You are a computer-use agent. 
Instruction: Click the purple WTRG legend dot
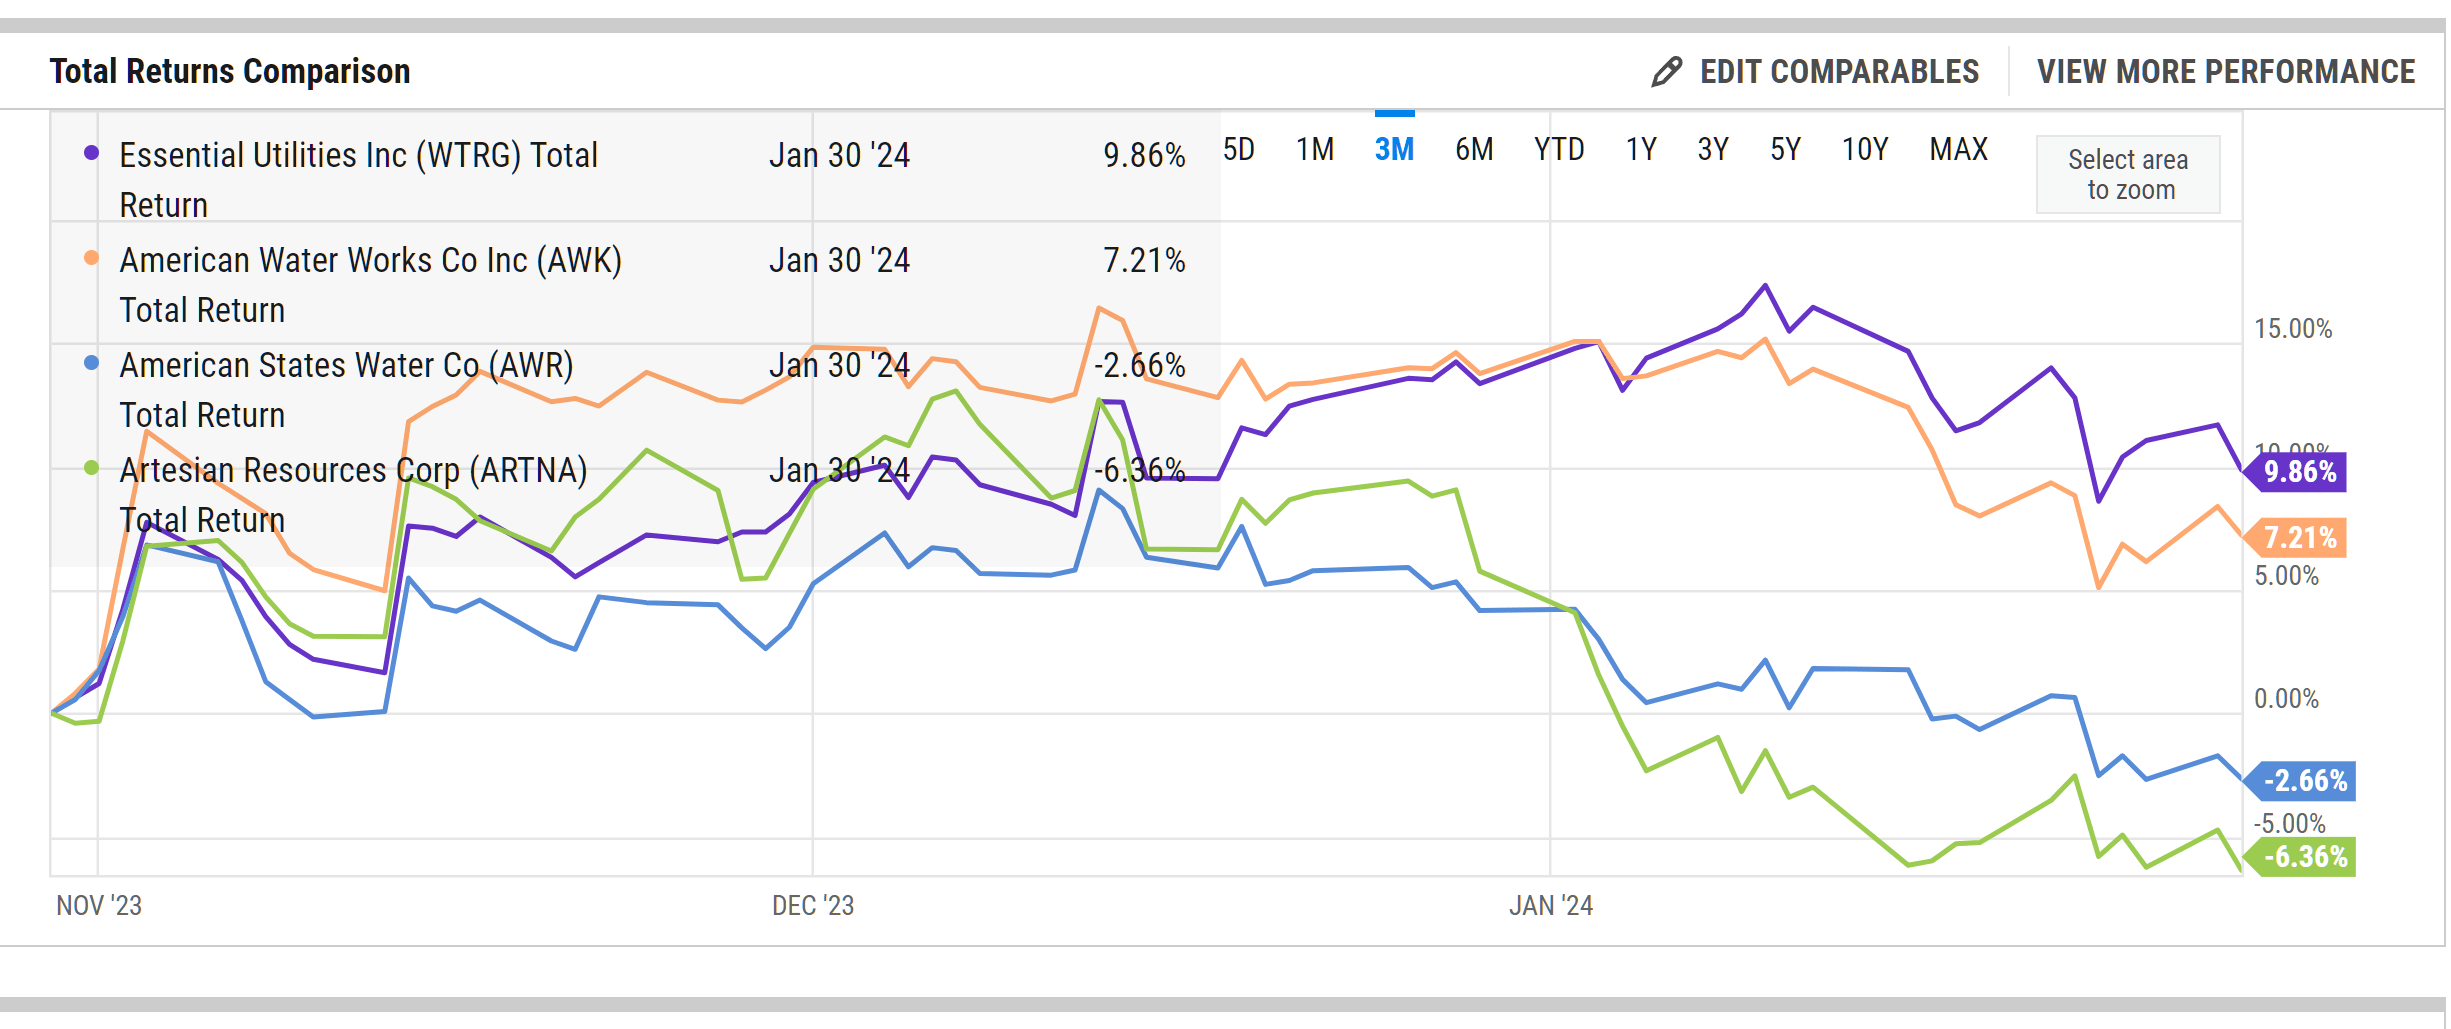click(91, 153)
